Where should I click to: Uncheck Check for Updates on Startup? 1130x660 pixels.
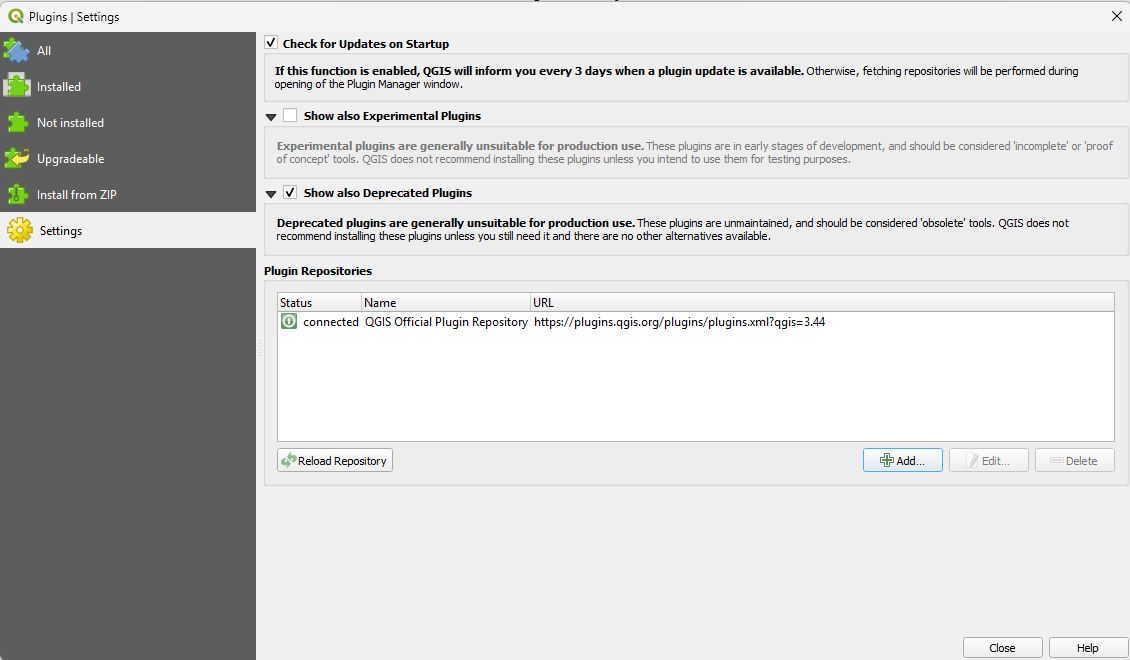pos(270,43)
